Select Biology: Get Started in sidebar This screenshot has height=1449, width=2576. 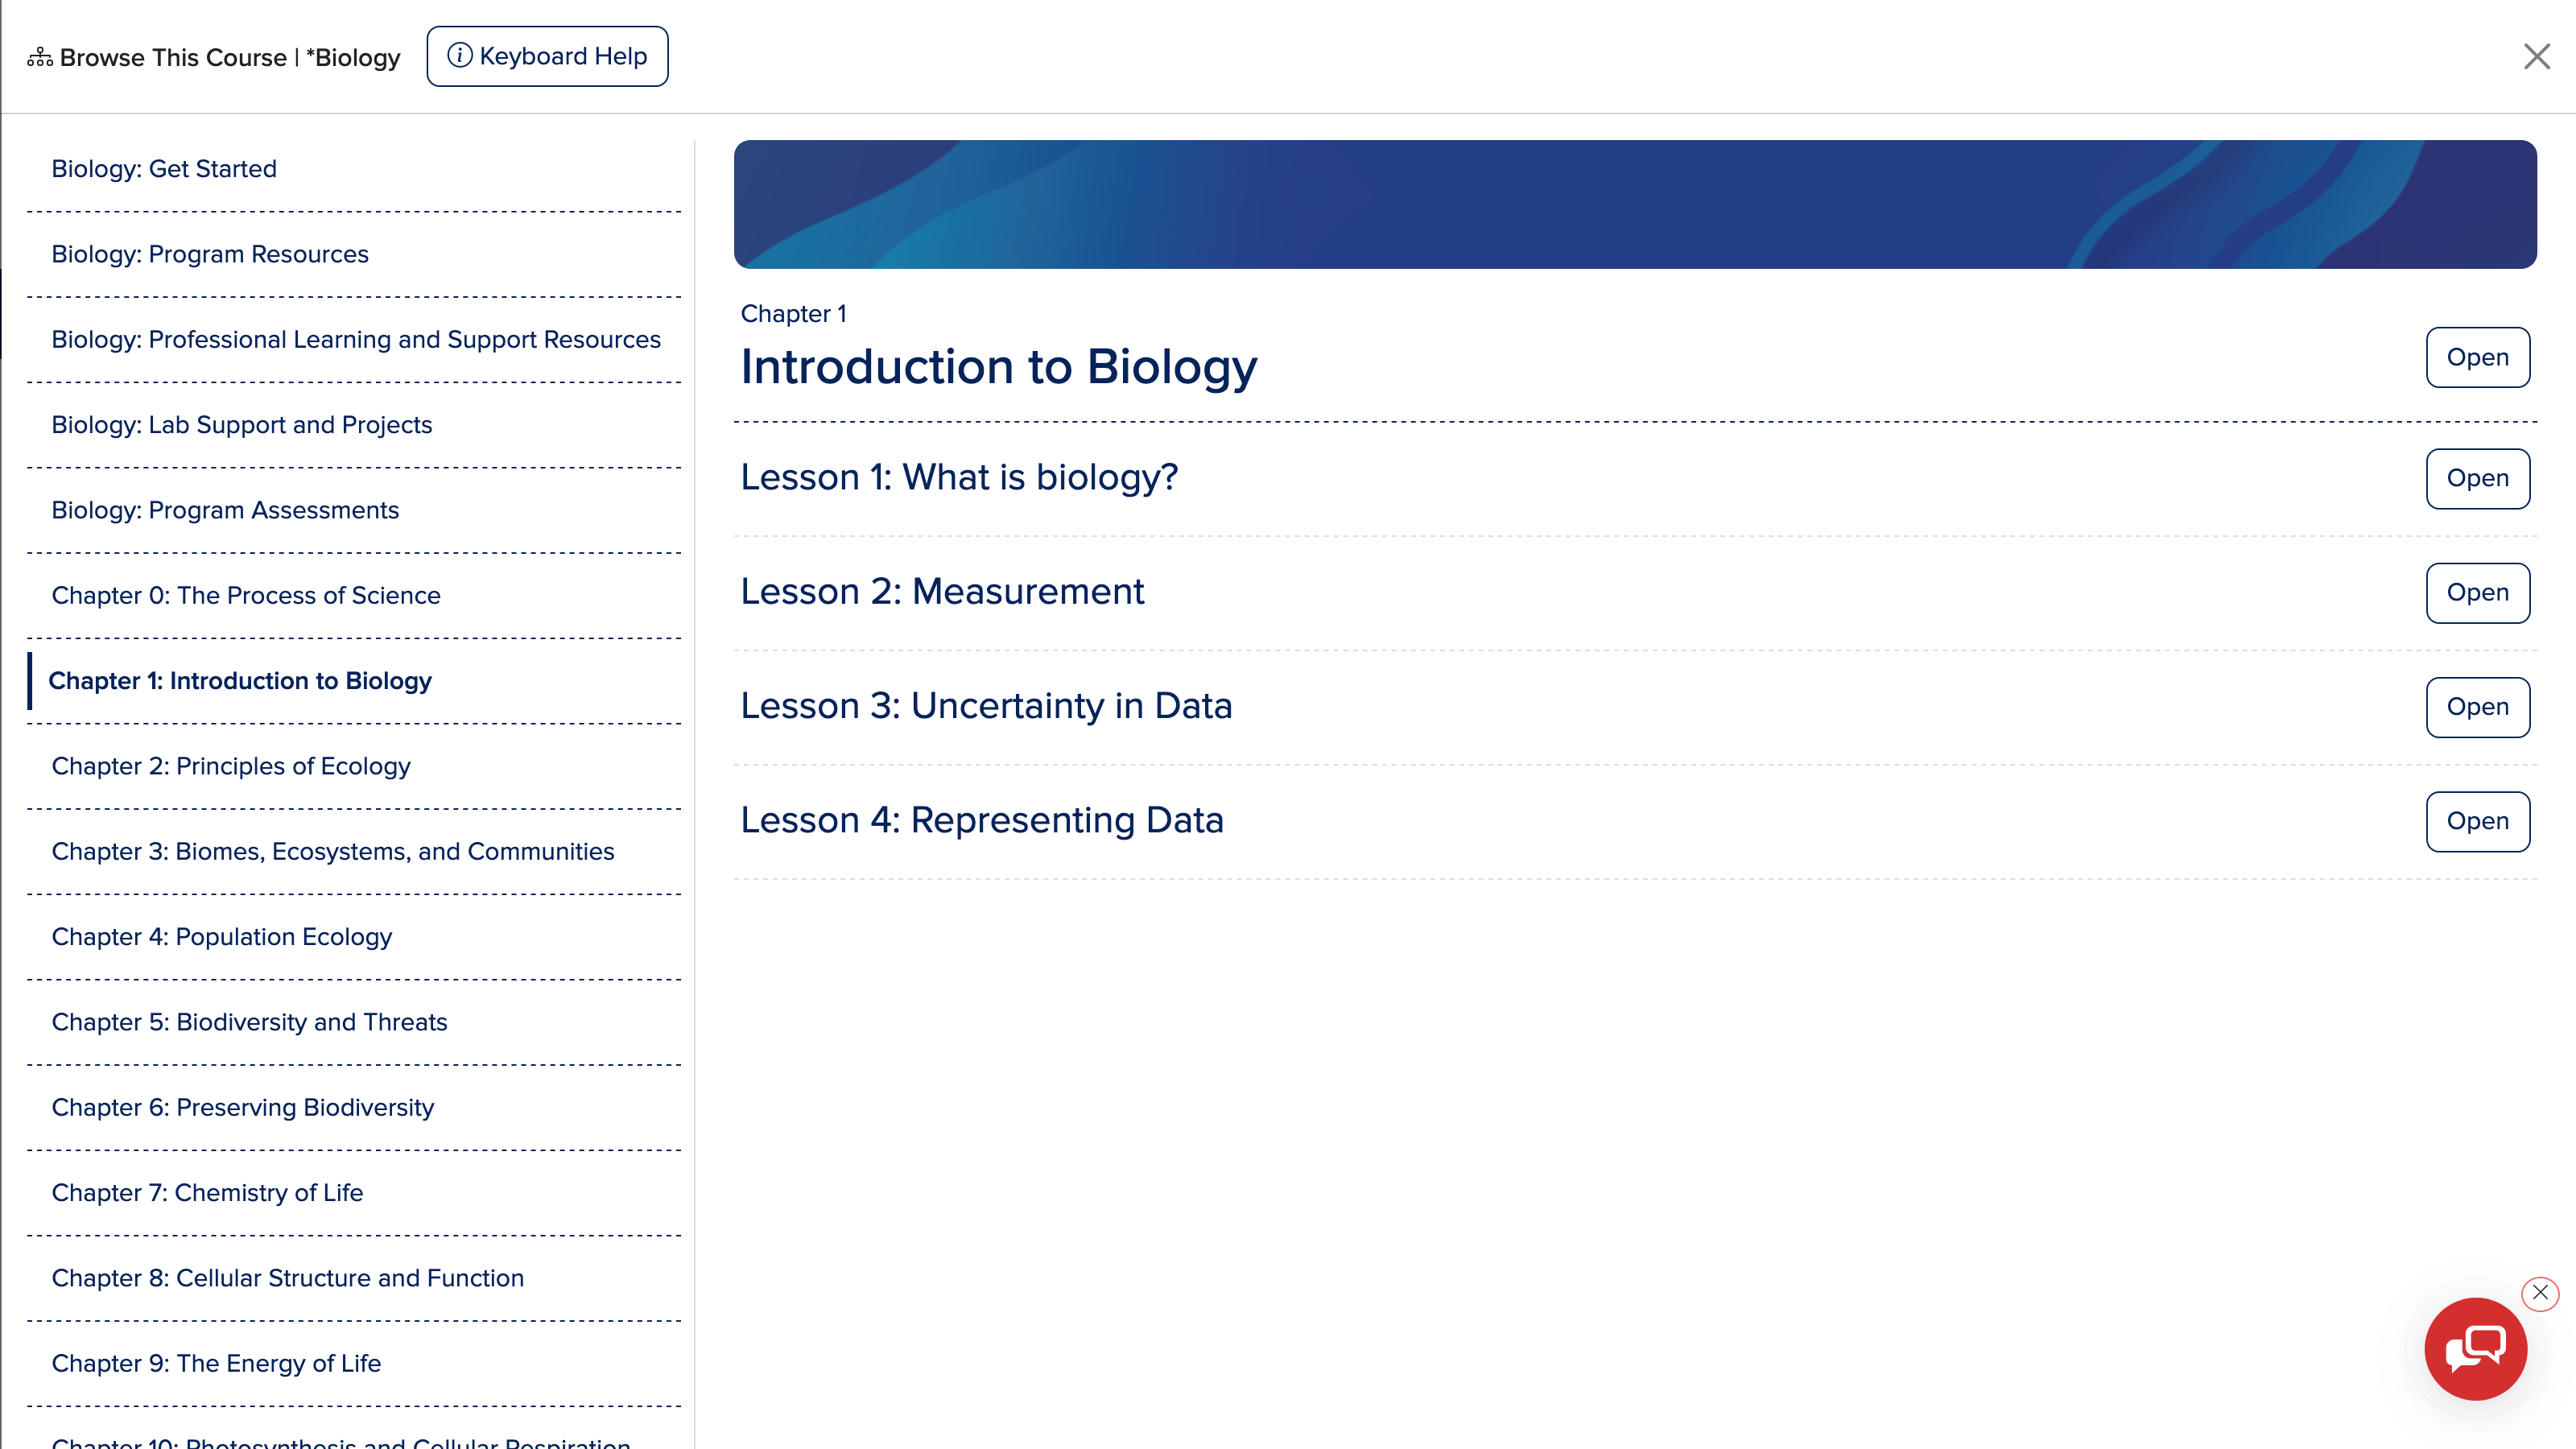coord(164,169)
